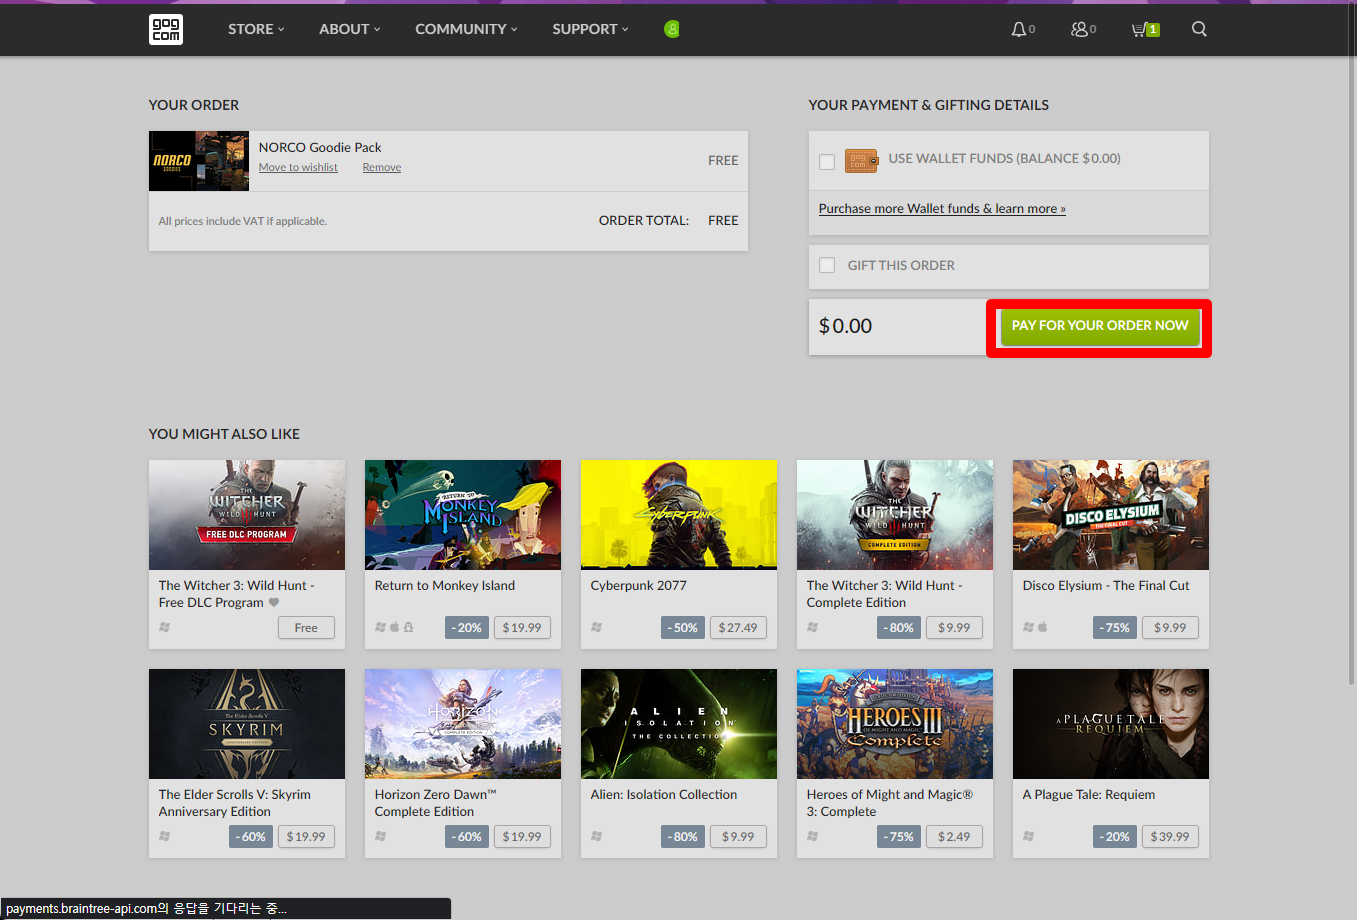Expand the About menu
Viewport: 1357px width, 920px height.
point(350,29)
